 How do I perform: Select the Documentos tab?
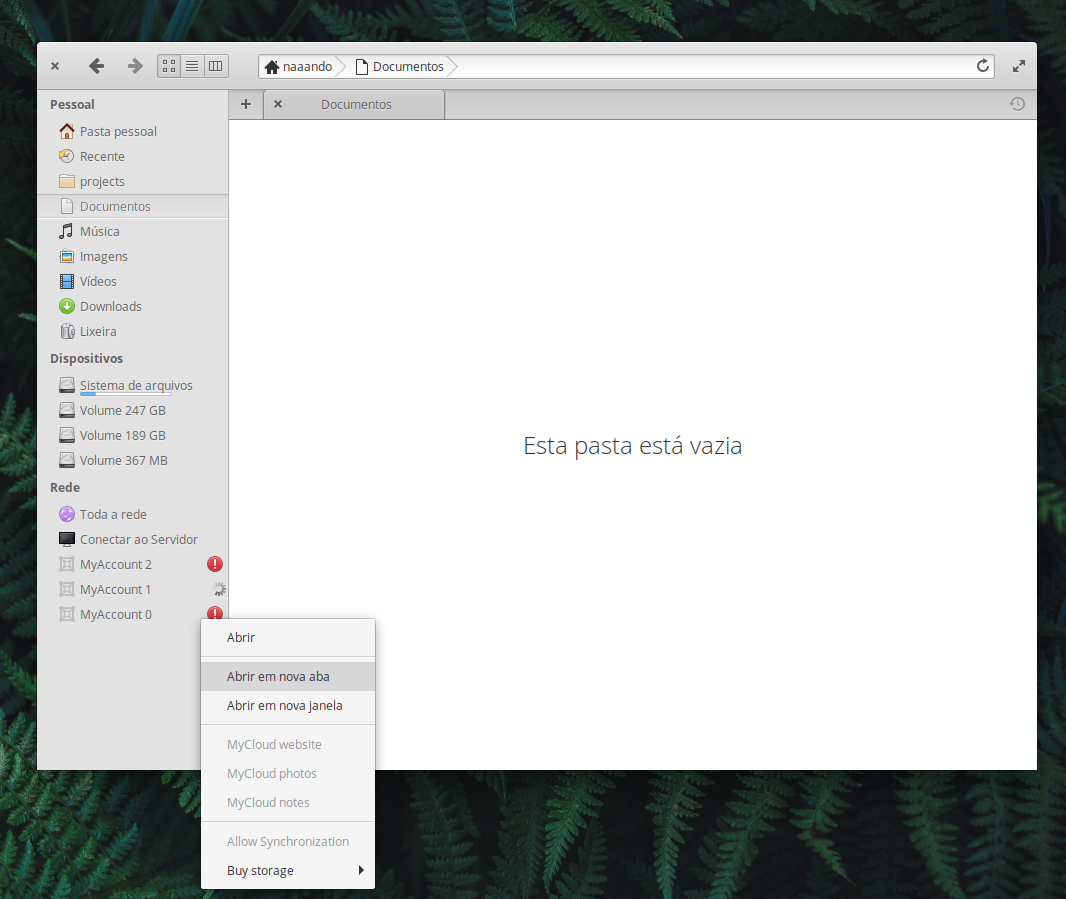pyautogui.click(x=356, y=105)
